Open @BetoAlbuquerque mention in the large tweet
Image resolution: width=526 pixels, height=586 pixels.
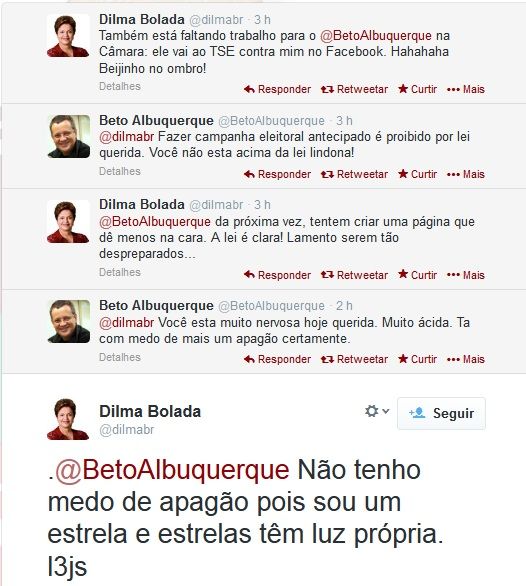click(172, 469)
